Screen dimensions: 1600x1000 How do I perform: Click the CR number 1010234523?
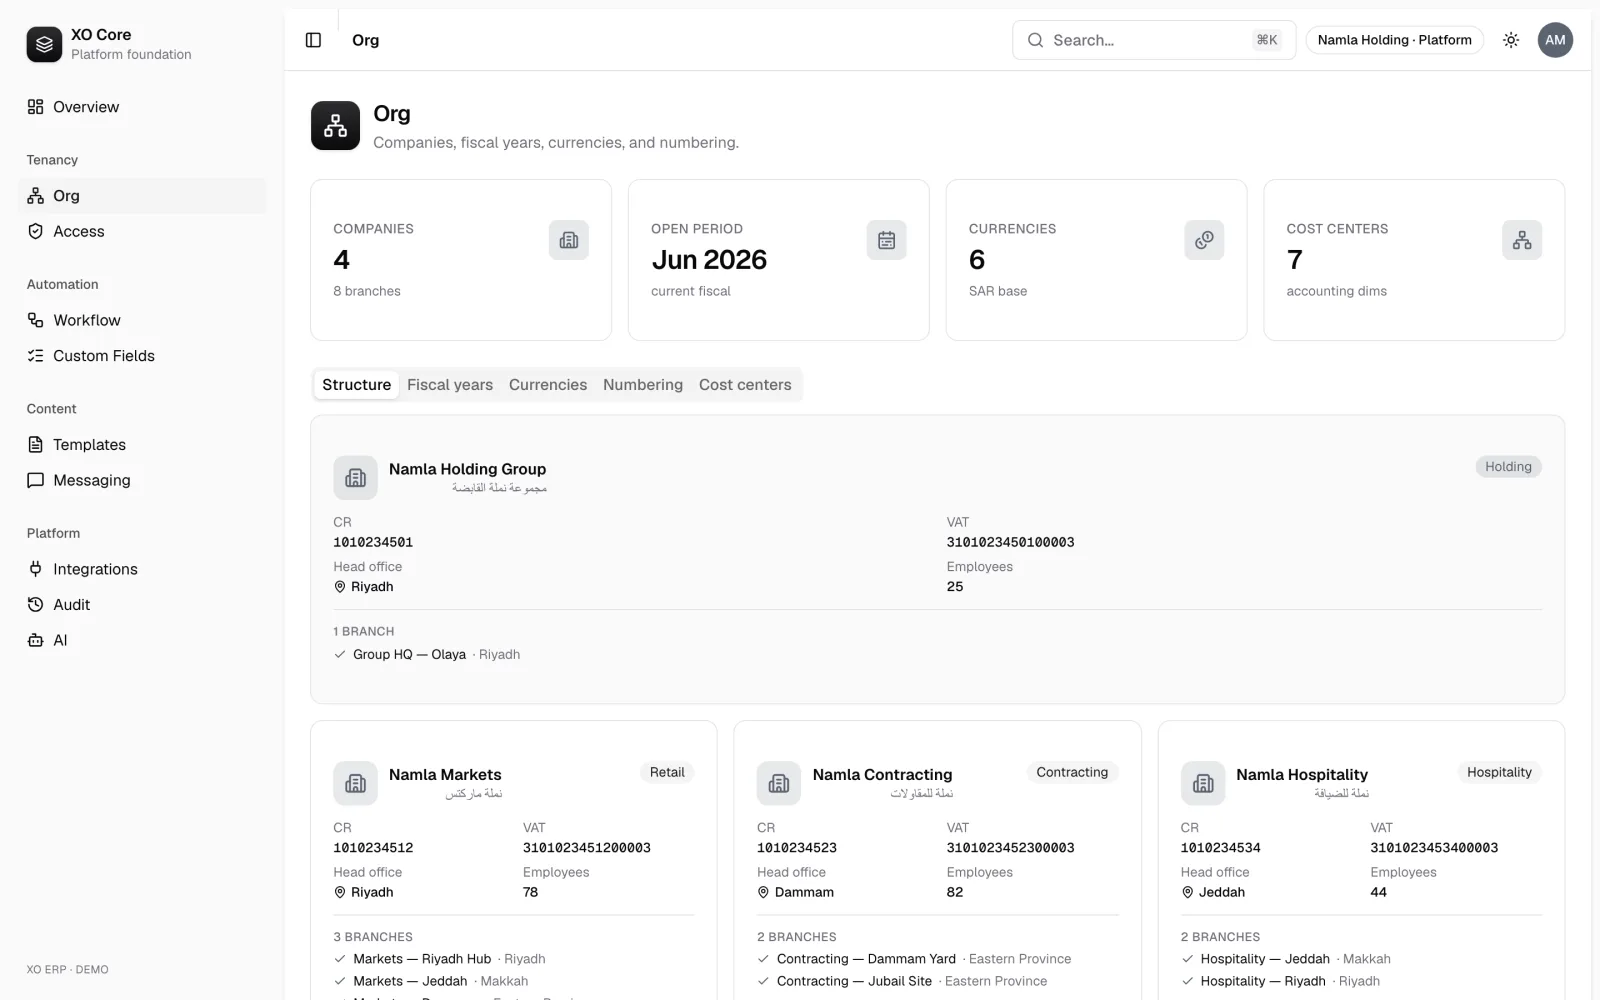pos(797,848)
